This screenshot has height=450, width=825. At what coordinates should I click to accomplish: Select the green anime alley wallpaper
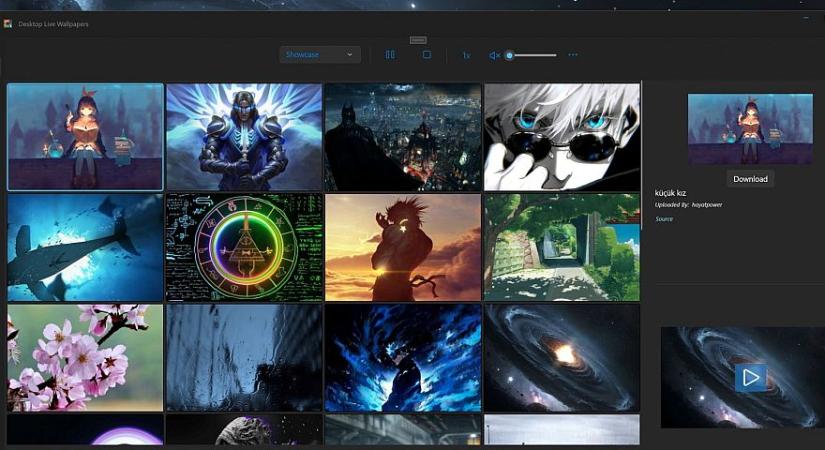[562, 247]
